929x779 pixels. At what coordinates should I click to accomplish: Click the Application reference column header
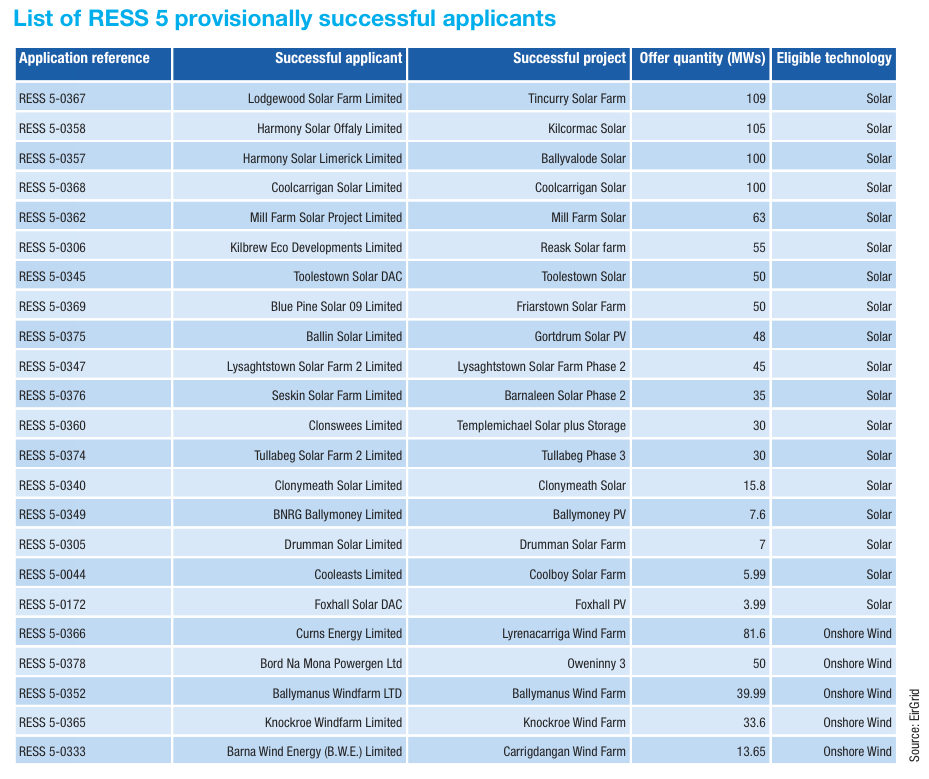pyautogui.click(x=84, y=59)
